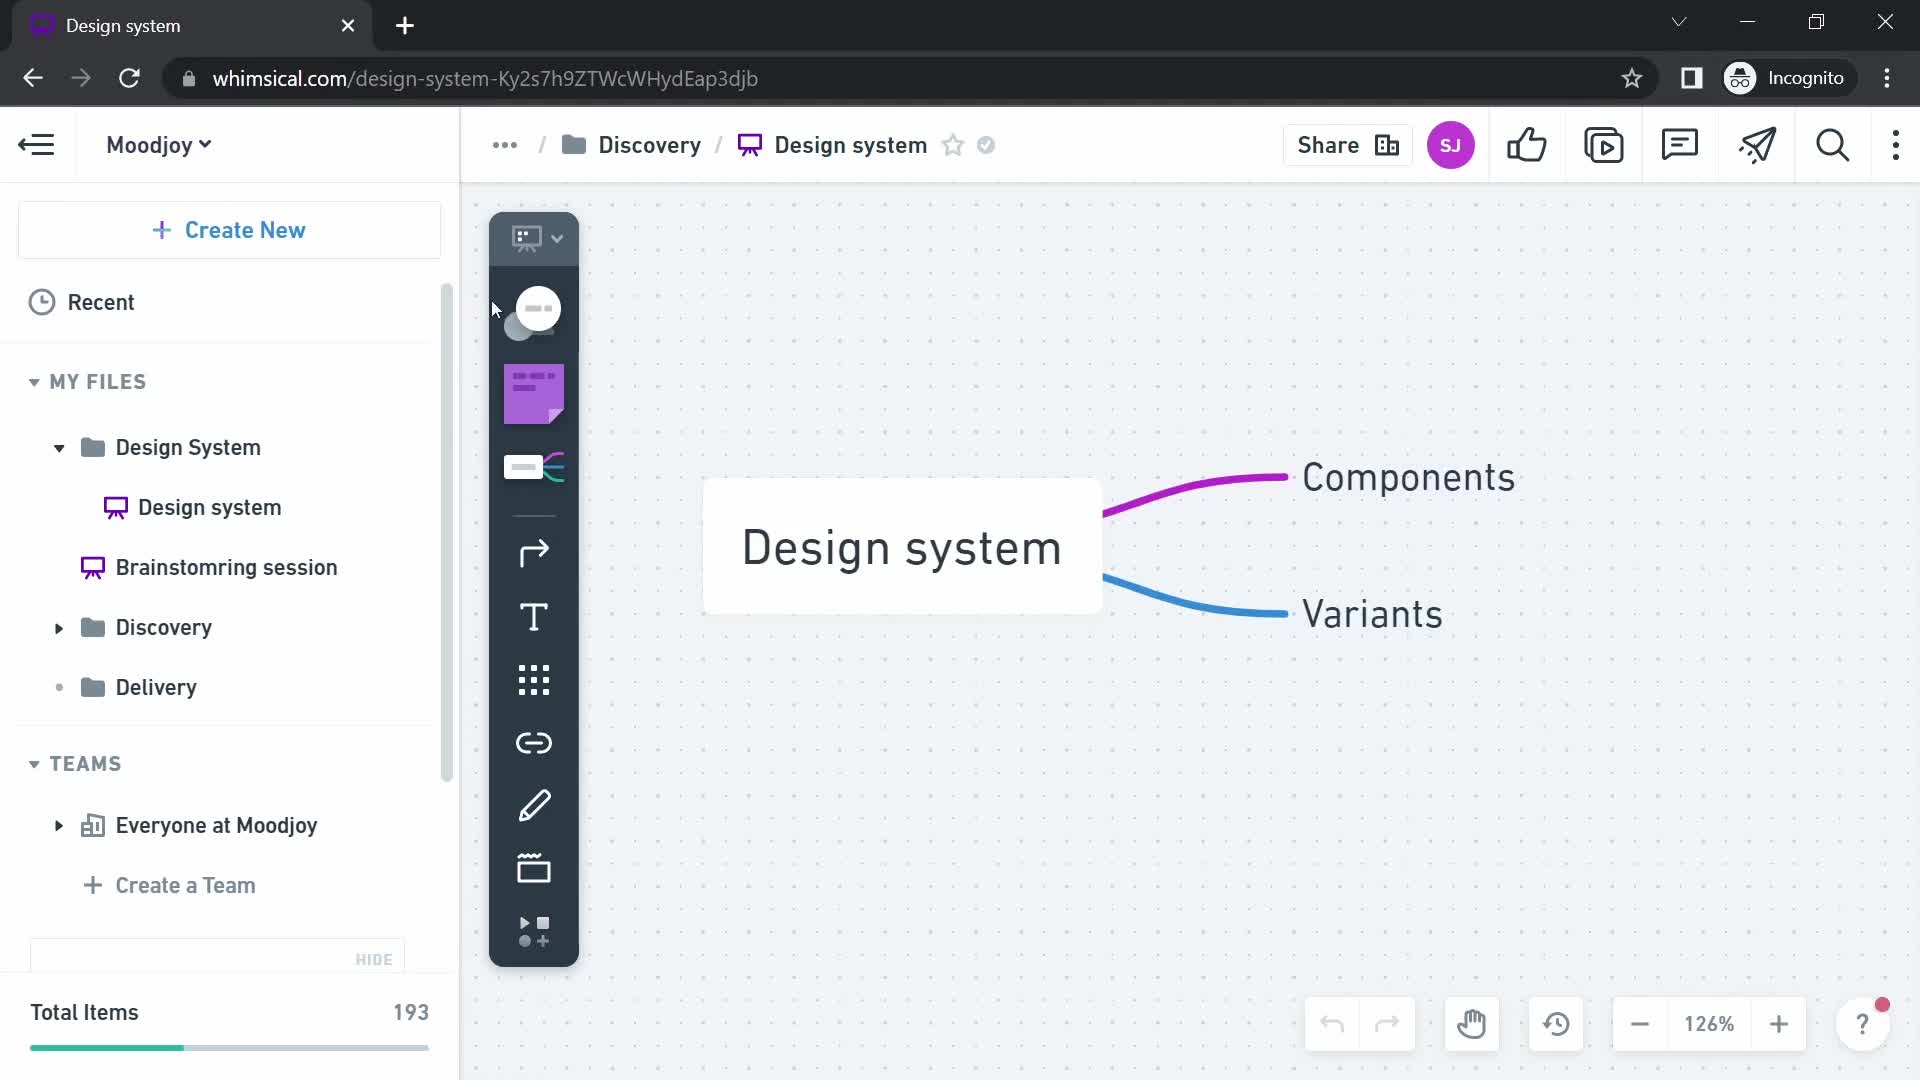Select the text tool
Screen dimensions: 1920x1080
533,618
